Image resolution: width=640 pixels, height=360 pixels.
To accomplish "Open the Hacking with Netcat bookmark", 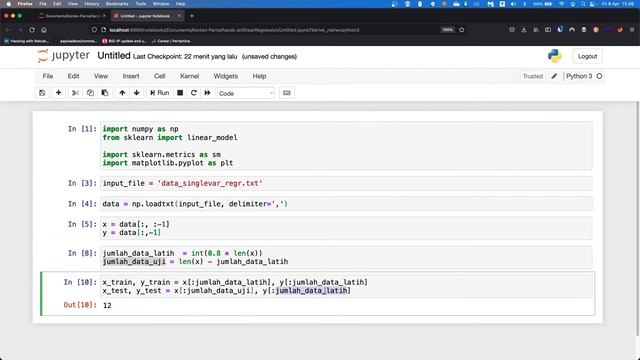I will tap(27, 41).
